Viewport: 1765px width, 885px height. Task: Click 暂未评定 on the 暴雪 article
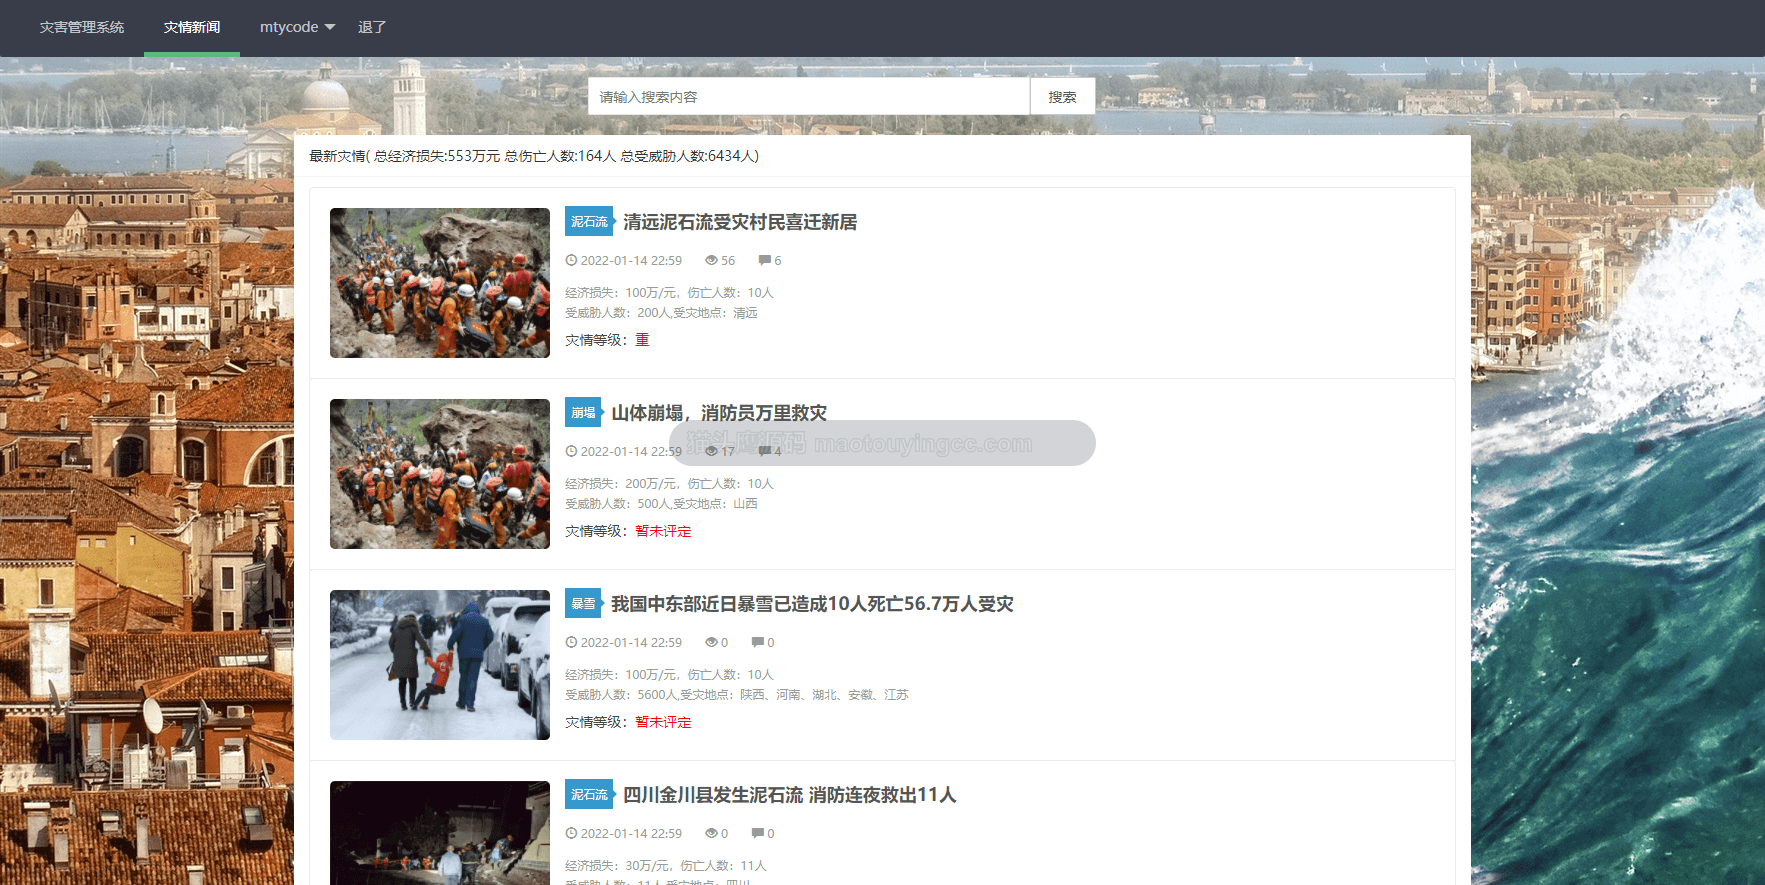tap(663, 722)
